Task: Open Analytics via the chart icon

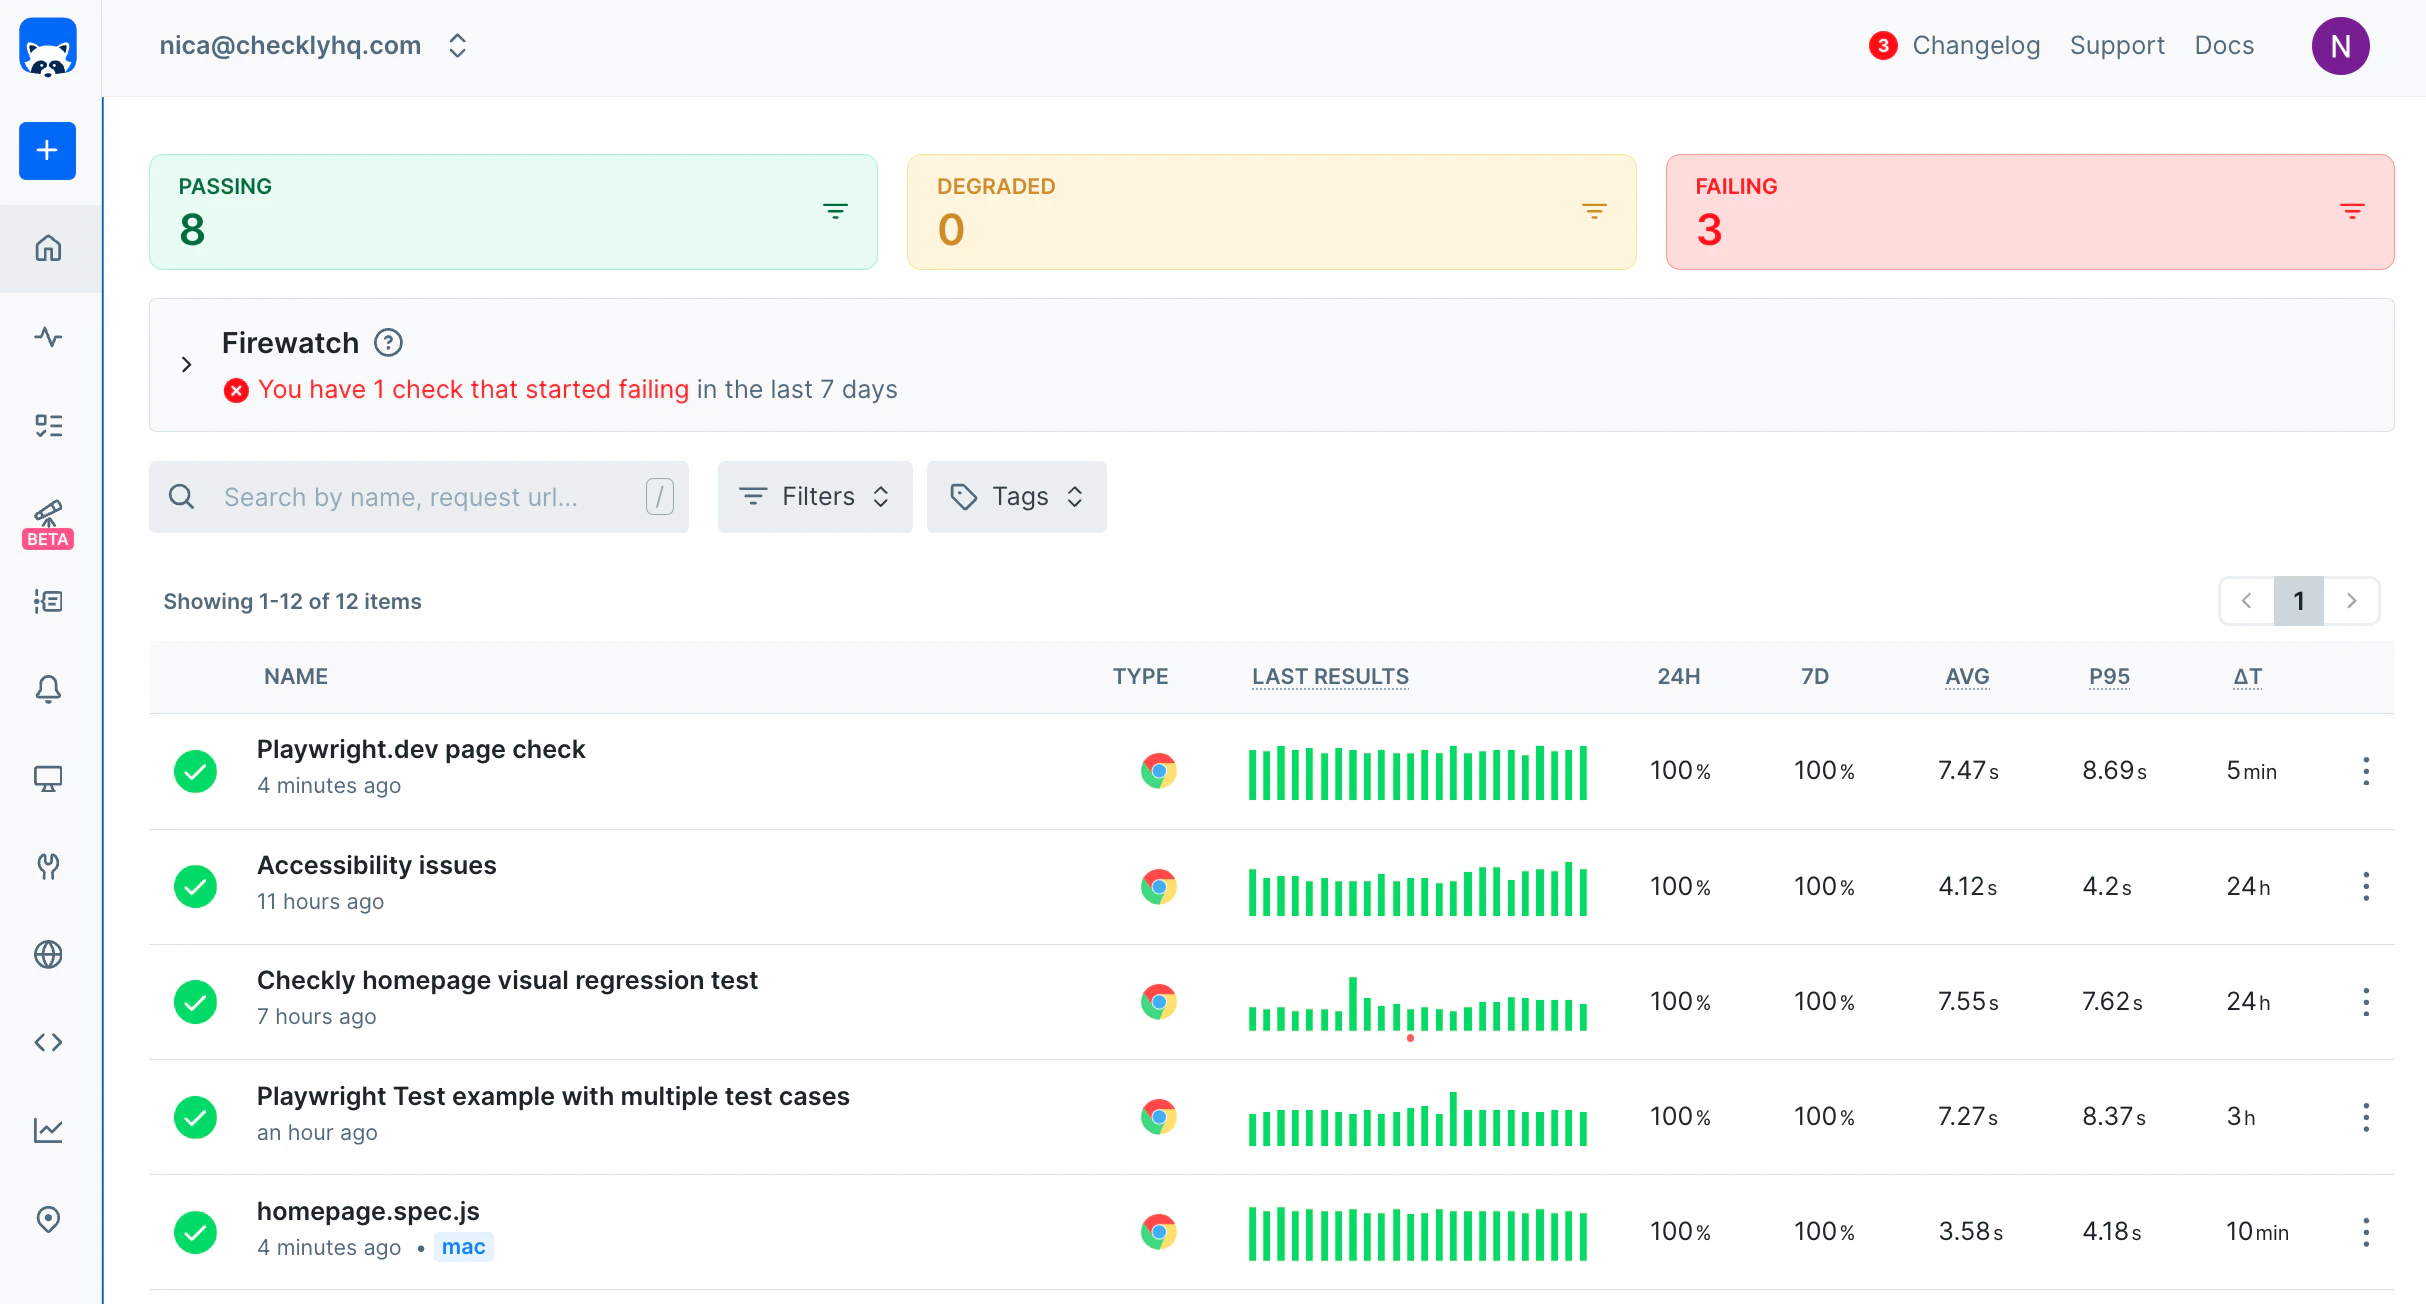Action: 48,1129
